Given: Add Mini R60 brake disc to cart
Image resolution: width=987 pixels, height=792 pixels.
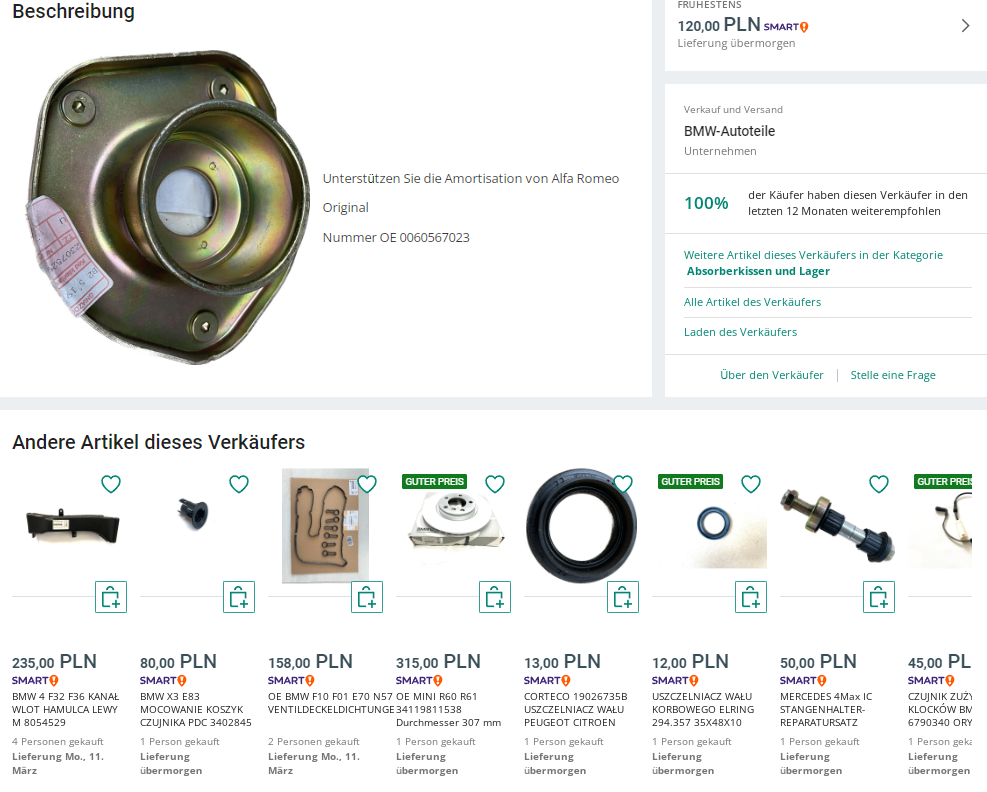Looking at the screenshot, I should 495,597.
